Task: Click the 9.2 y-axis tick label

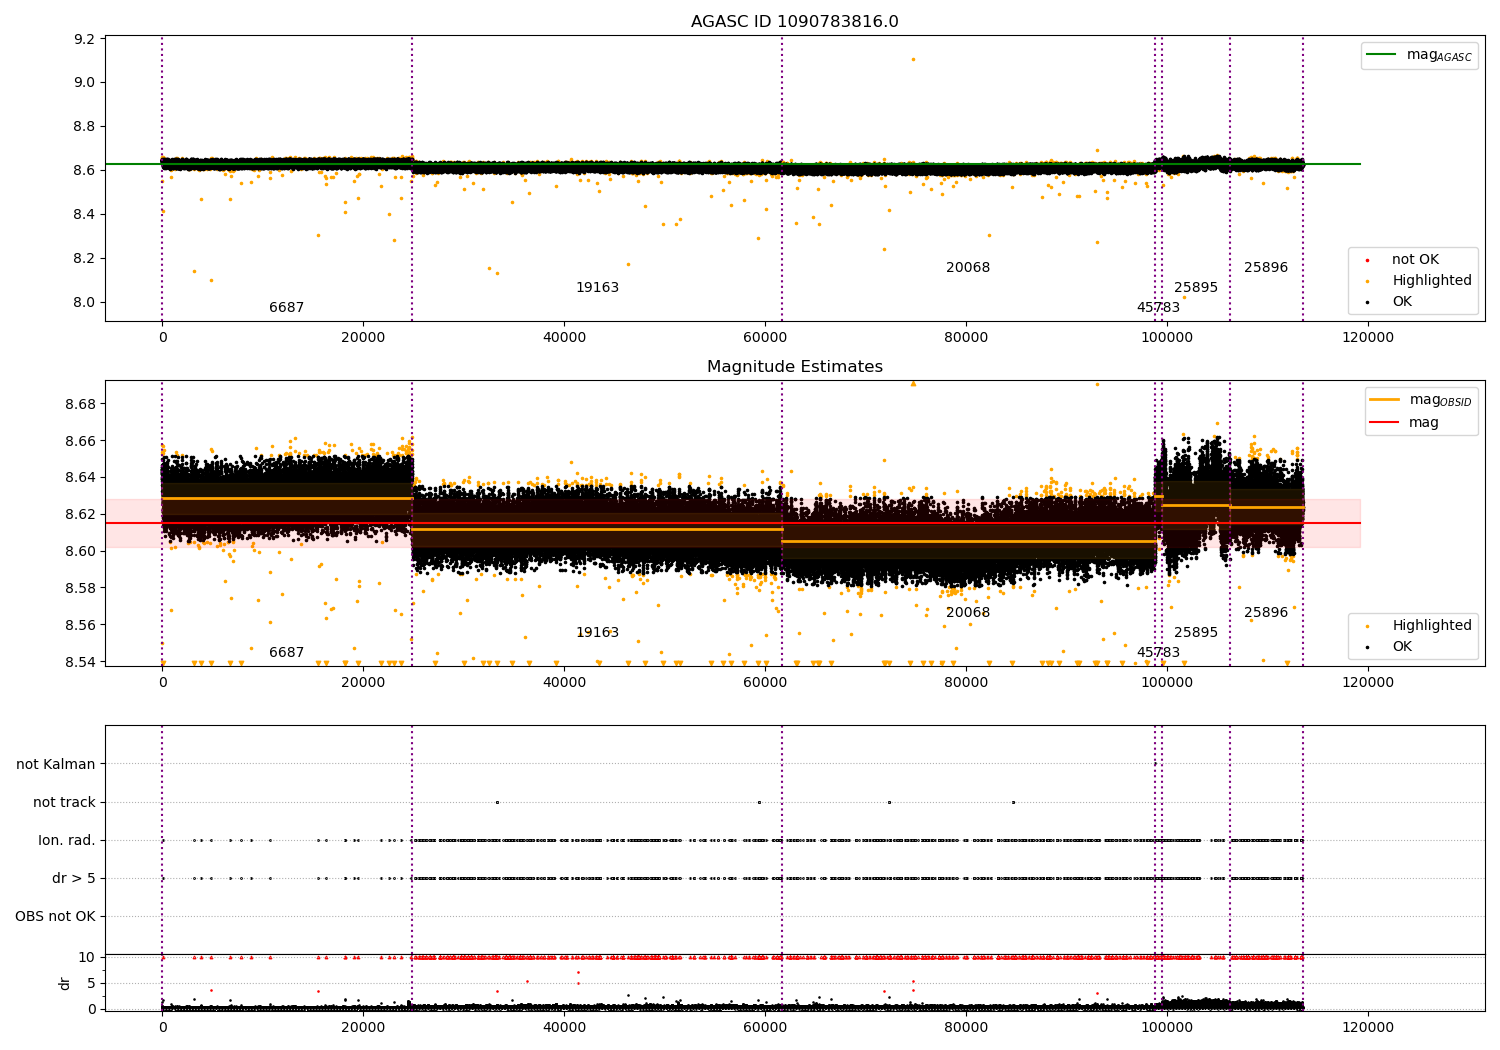Action: click(85, 39)
